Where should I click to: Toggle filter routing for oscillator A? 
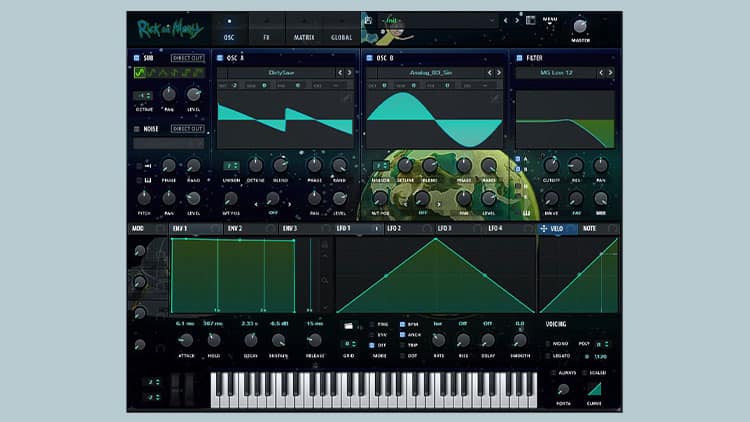[x=518, y=159]
